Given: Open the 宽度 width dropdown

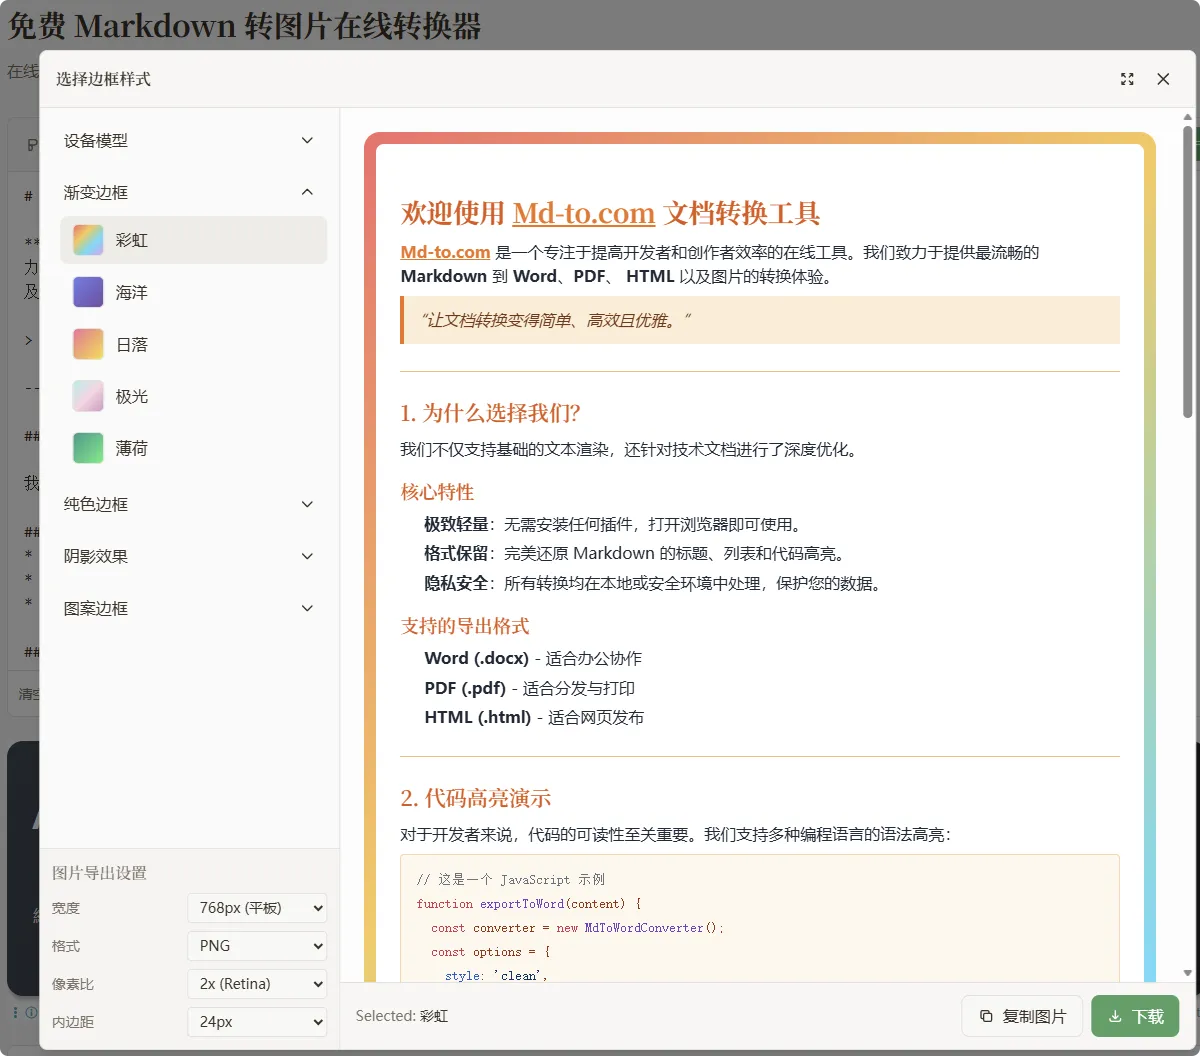Looking at the screenshot, I should click(257, 908).
